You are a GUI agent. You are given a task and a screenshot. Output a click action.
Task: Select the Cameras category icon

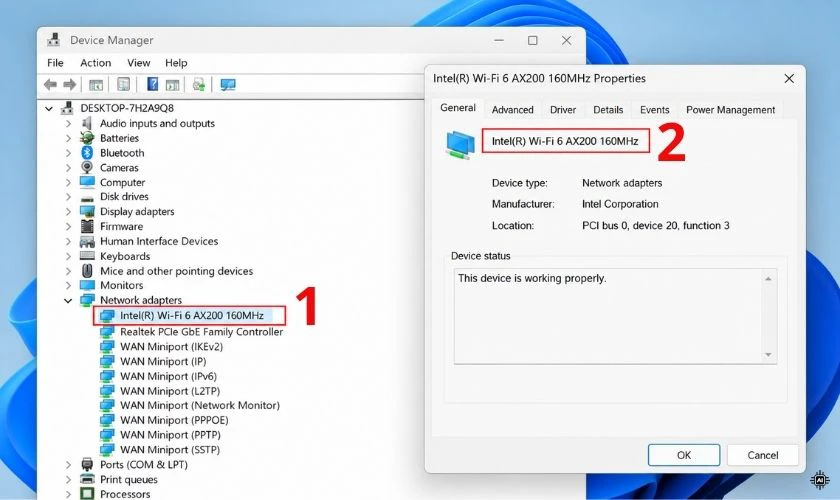tap(87, 167)
